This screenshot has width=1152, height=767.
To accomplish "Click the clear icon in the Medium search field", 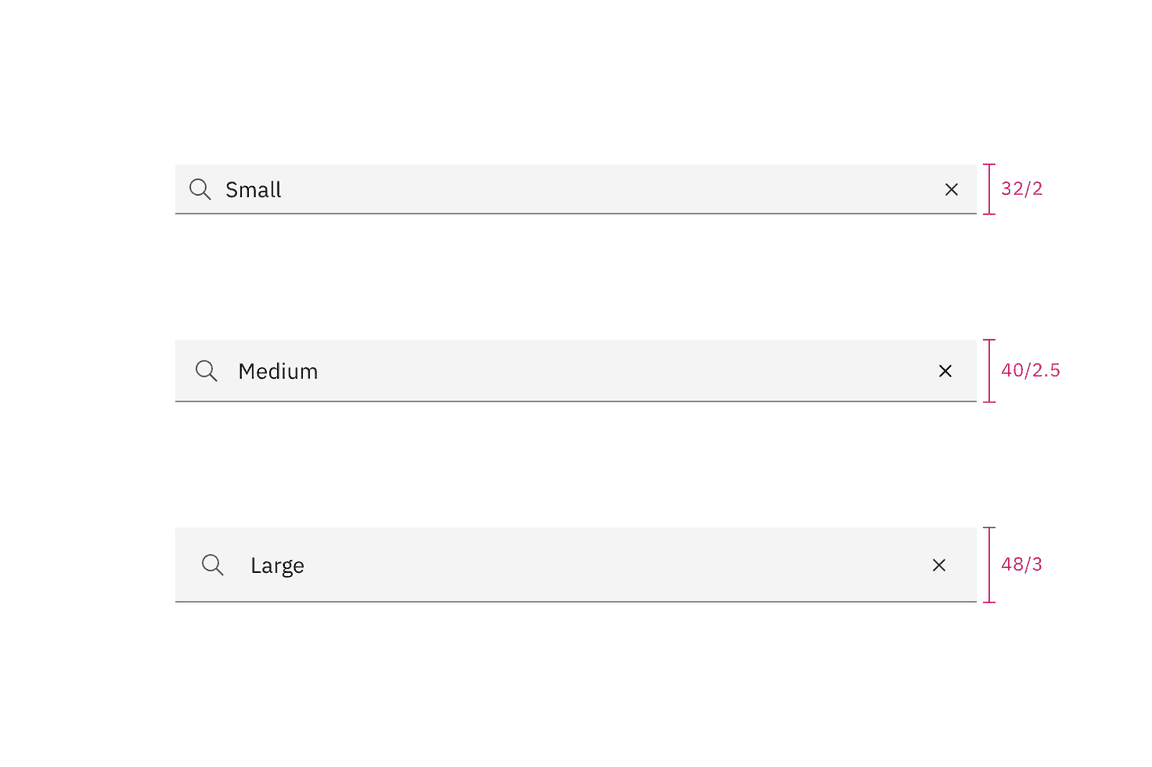I will tap(945, 370).
